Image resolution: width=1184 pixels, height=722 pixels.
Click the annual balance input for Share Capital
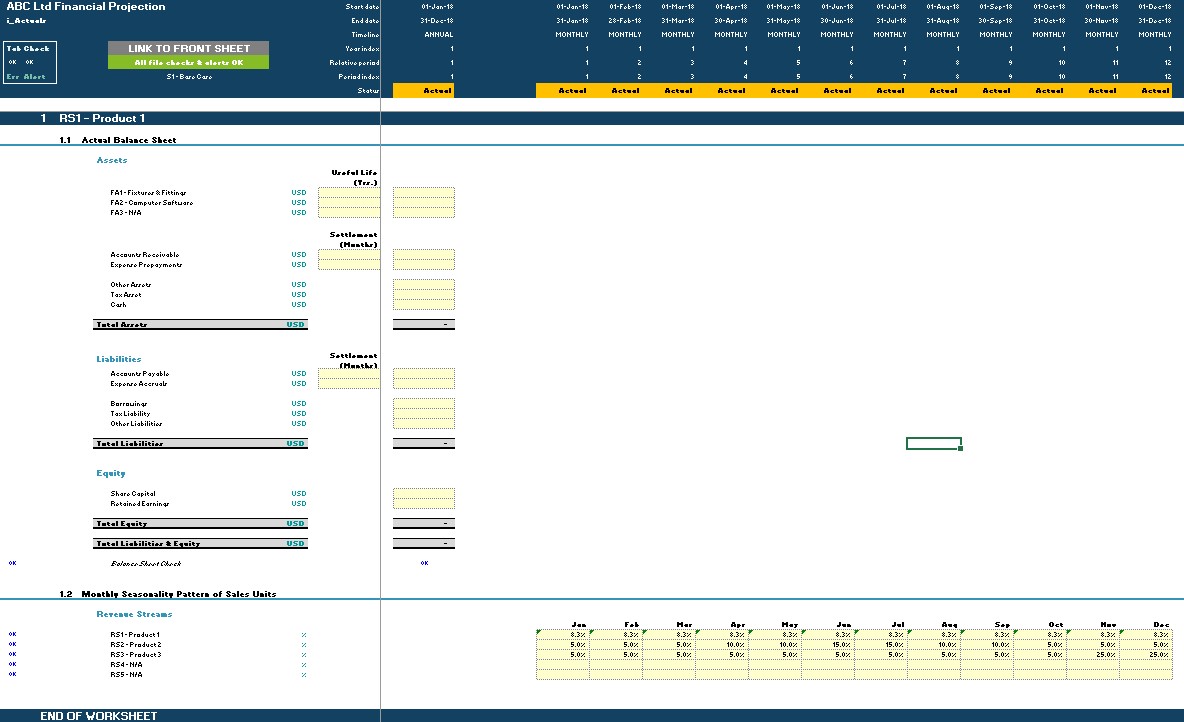pyautogui.click(x=424, y=494)
